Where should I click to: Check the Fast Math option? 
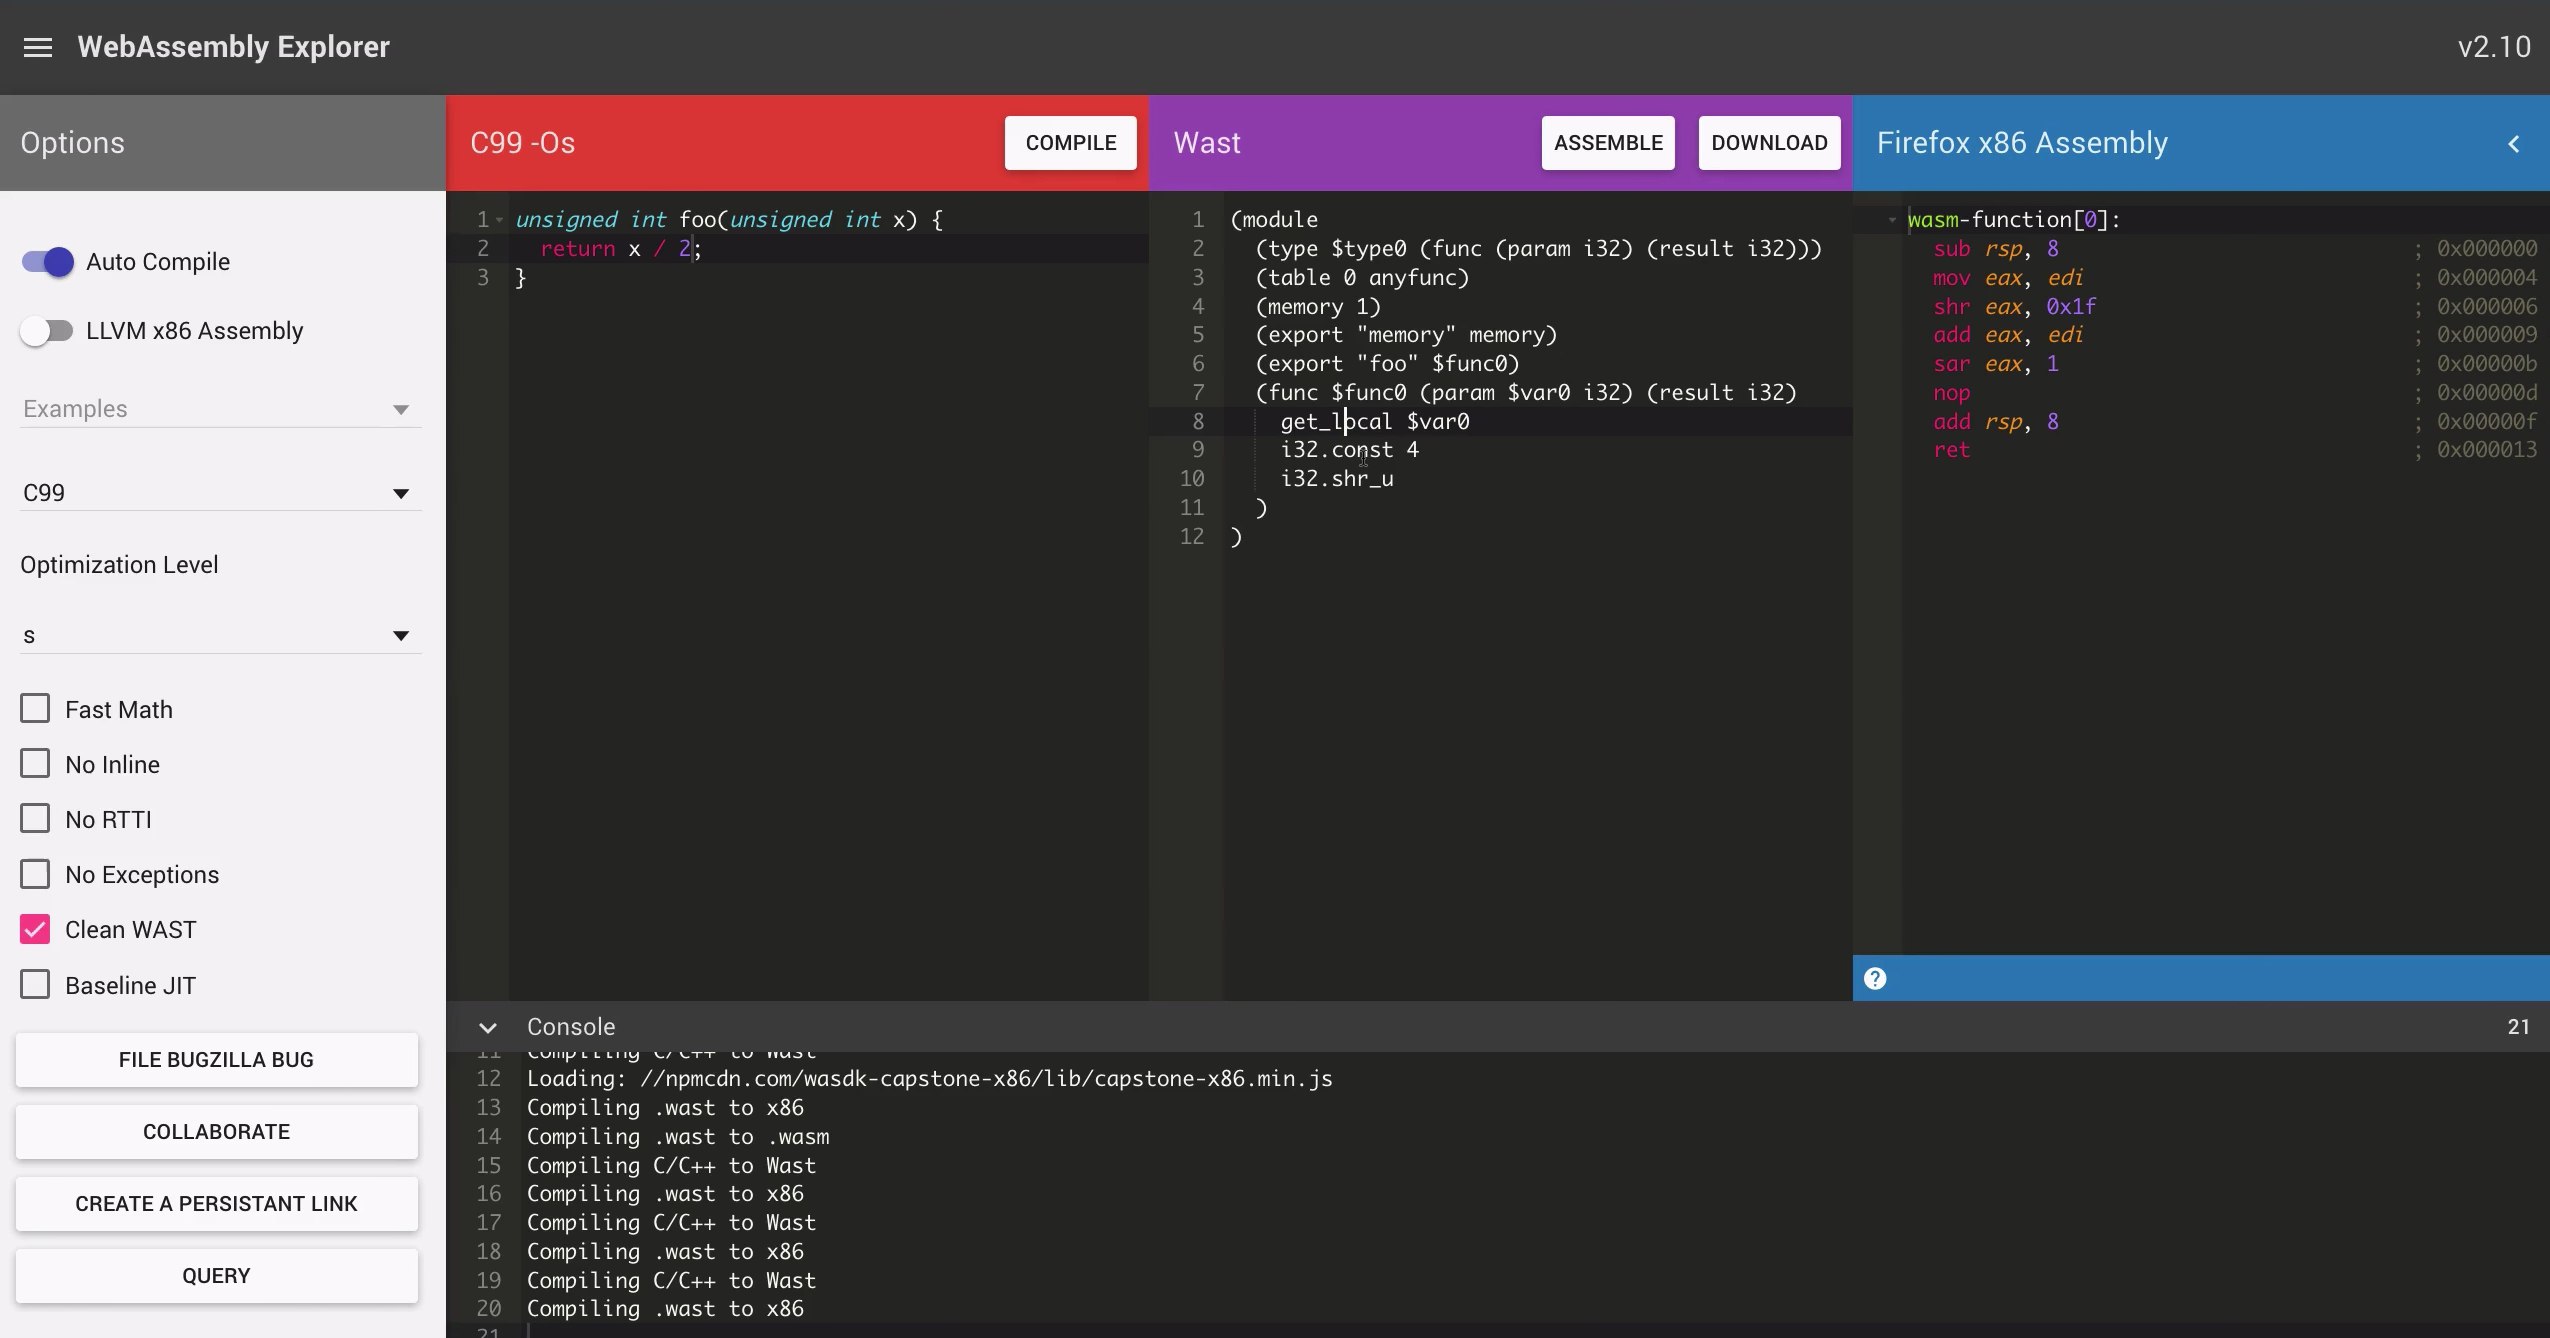(x=35, y=709)
